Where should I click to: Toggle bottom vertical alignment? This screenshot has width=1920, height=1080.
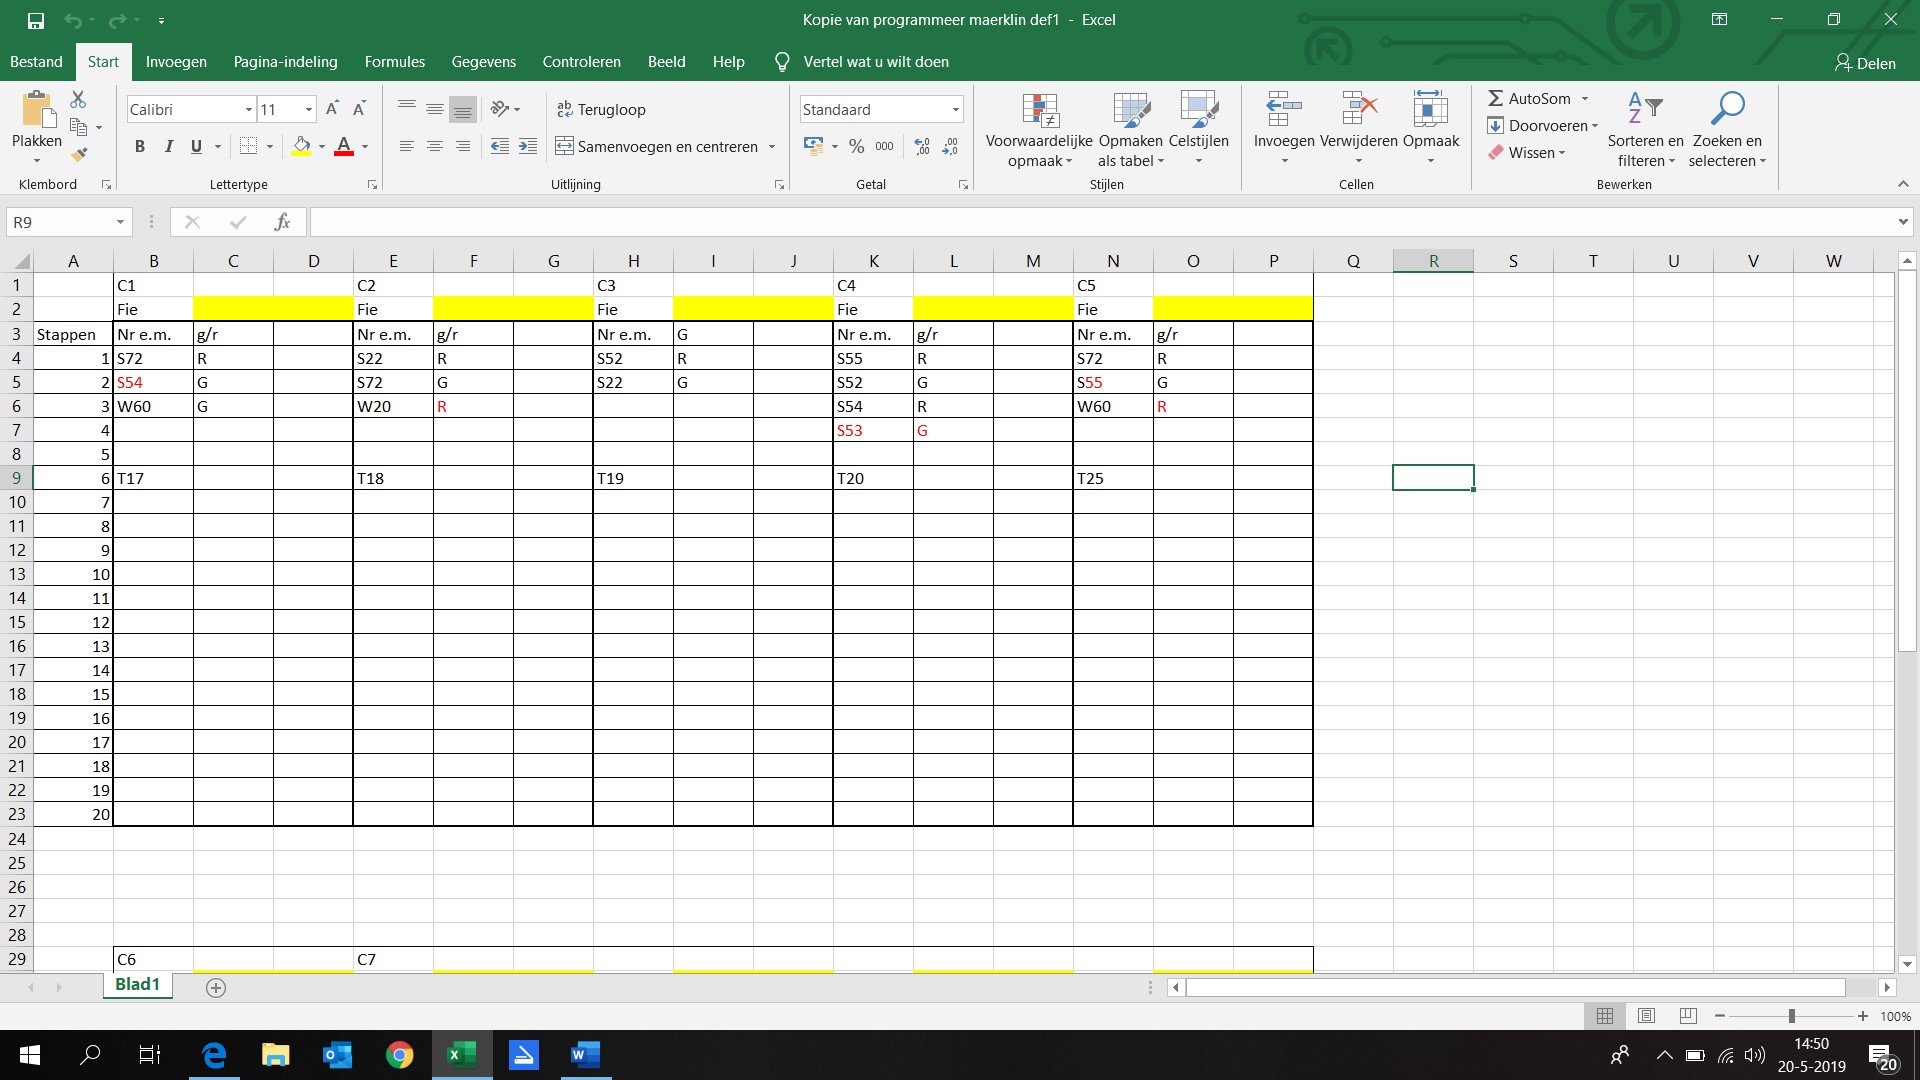coord(463,109)
